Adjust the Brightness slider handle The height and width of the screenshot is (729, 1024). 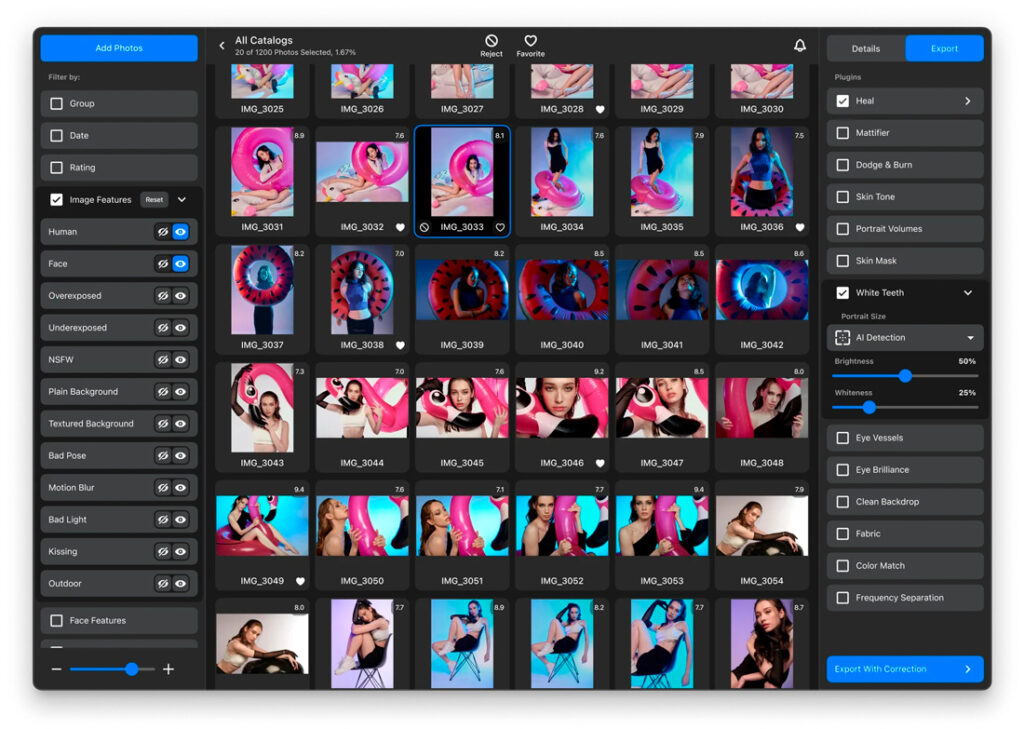click(x=905, y=376)
